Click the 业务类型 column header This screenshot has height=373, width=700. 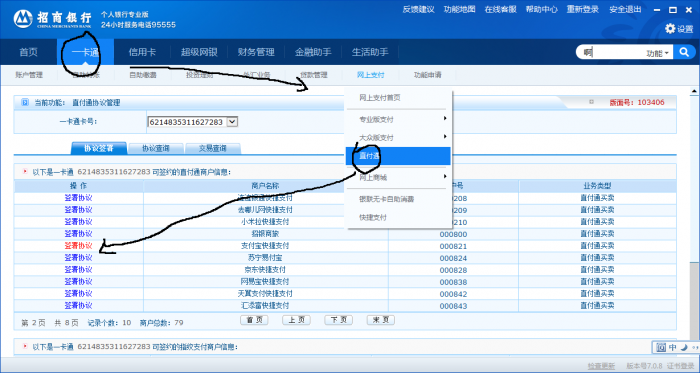pyautogui.click(x=597, y=186)
